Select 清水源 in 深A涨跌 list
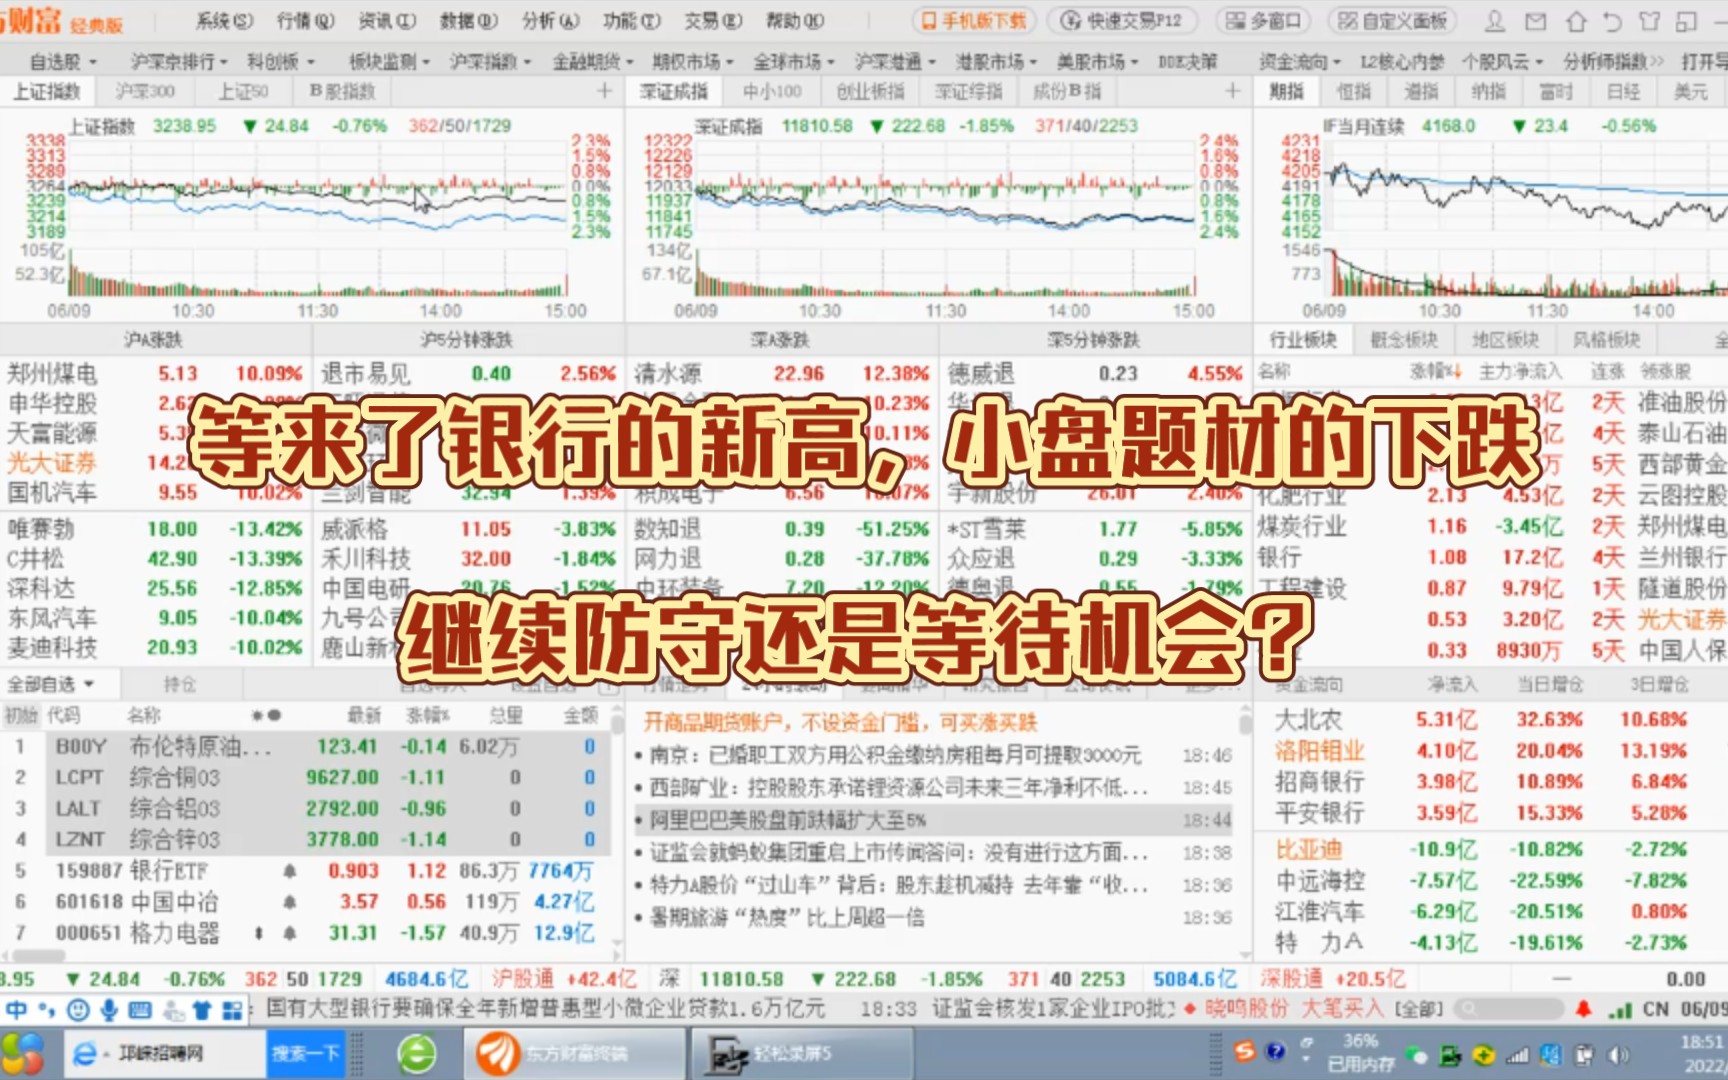The height and width of the screenshot is (1080, 1728). [783, 373]
